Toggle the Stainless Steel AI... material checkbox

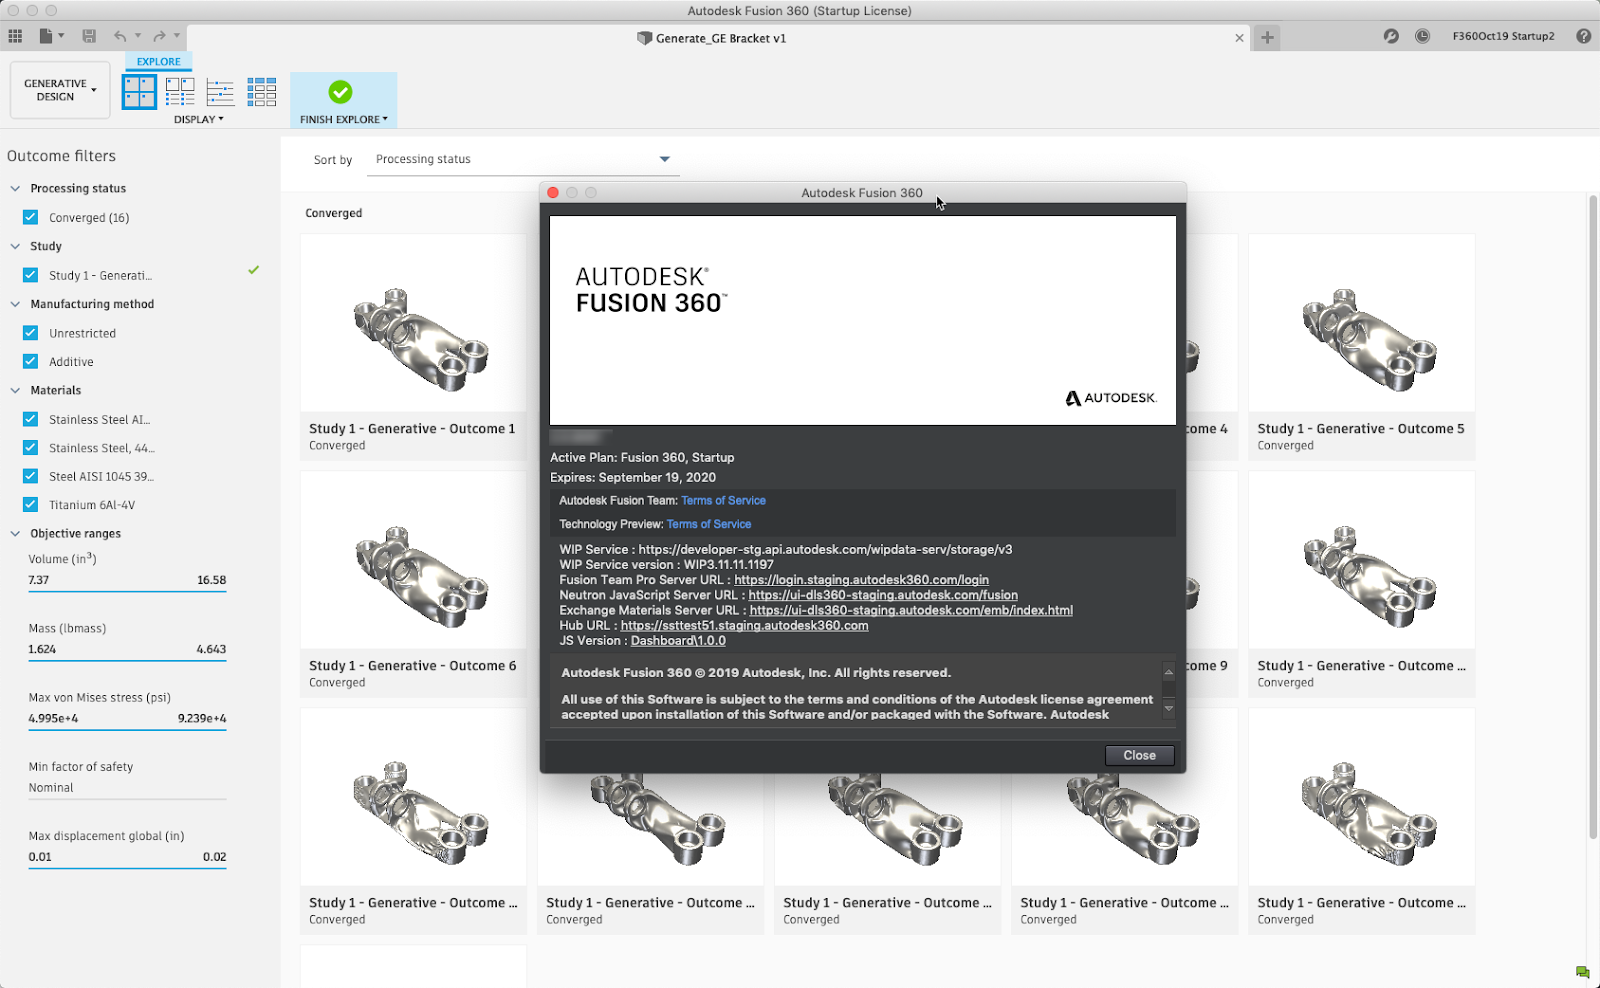[x=31, y=420]
